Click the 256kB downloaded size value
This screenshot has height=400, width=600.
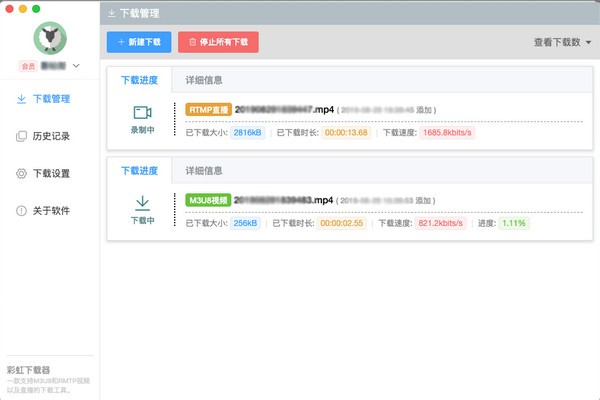coord(245,223)
